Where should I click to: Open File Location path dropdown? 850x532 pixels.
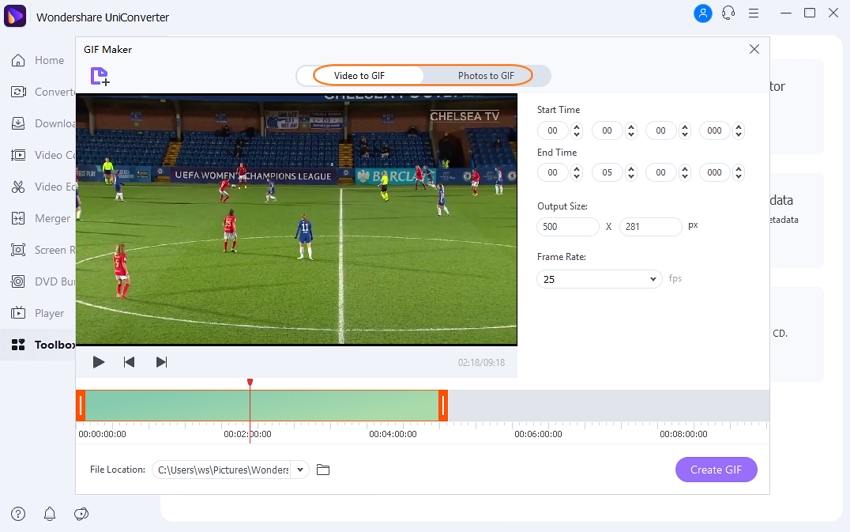300,470
